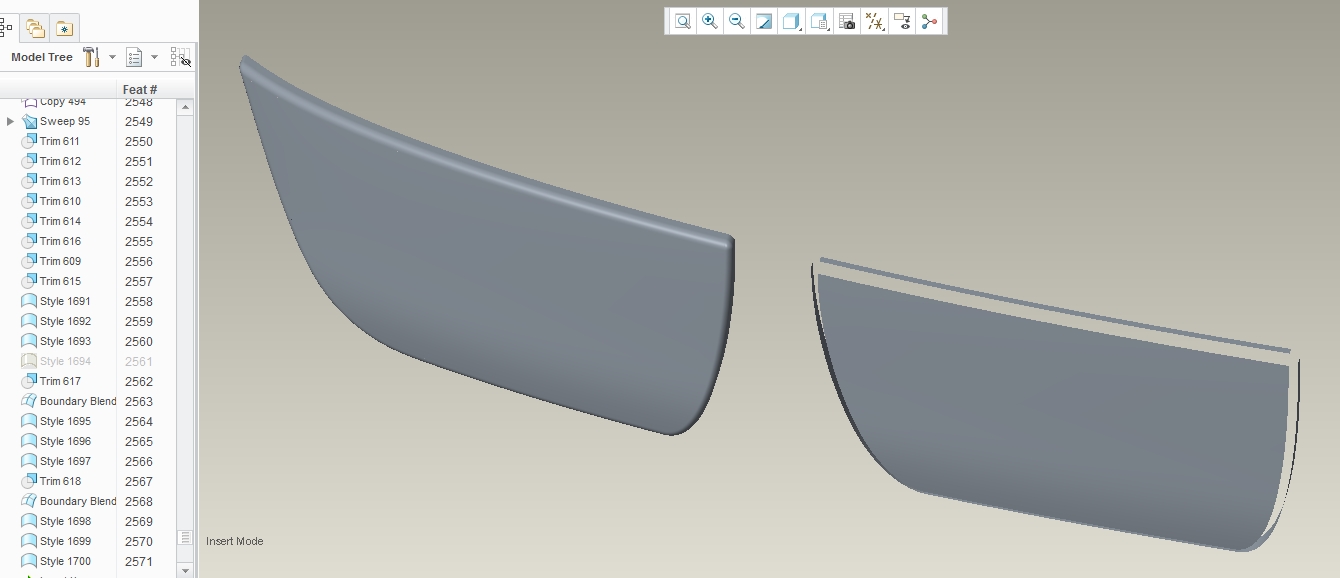
Task: Open the Show dropdown arrow beside document icon
Action: click(154, 57)
